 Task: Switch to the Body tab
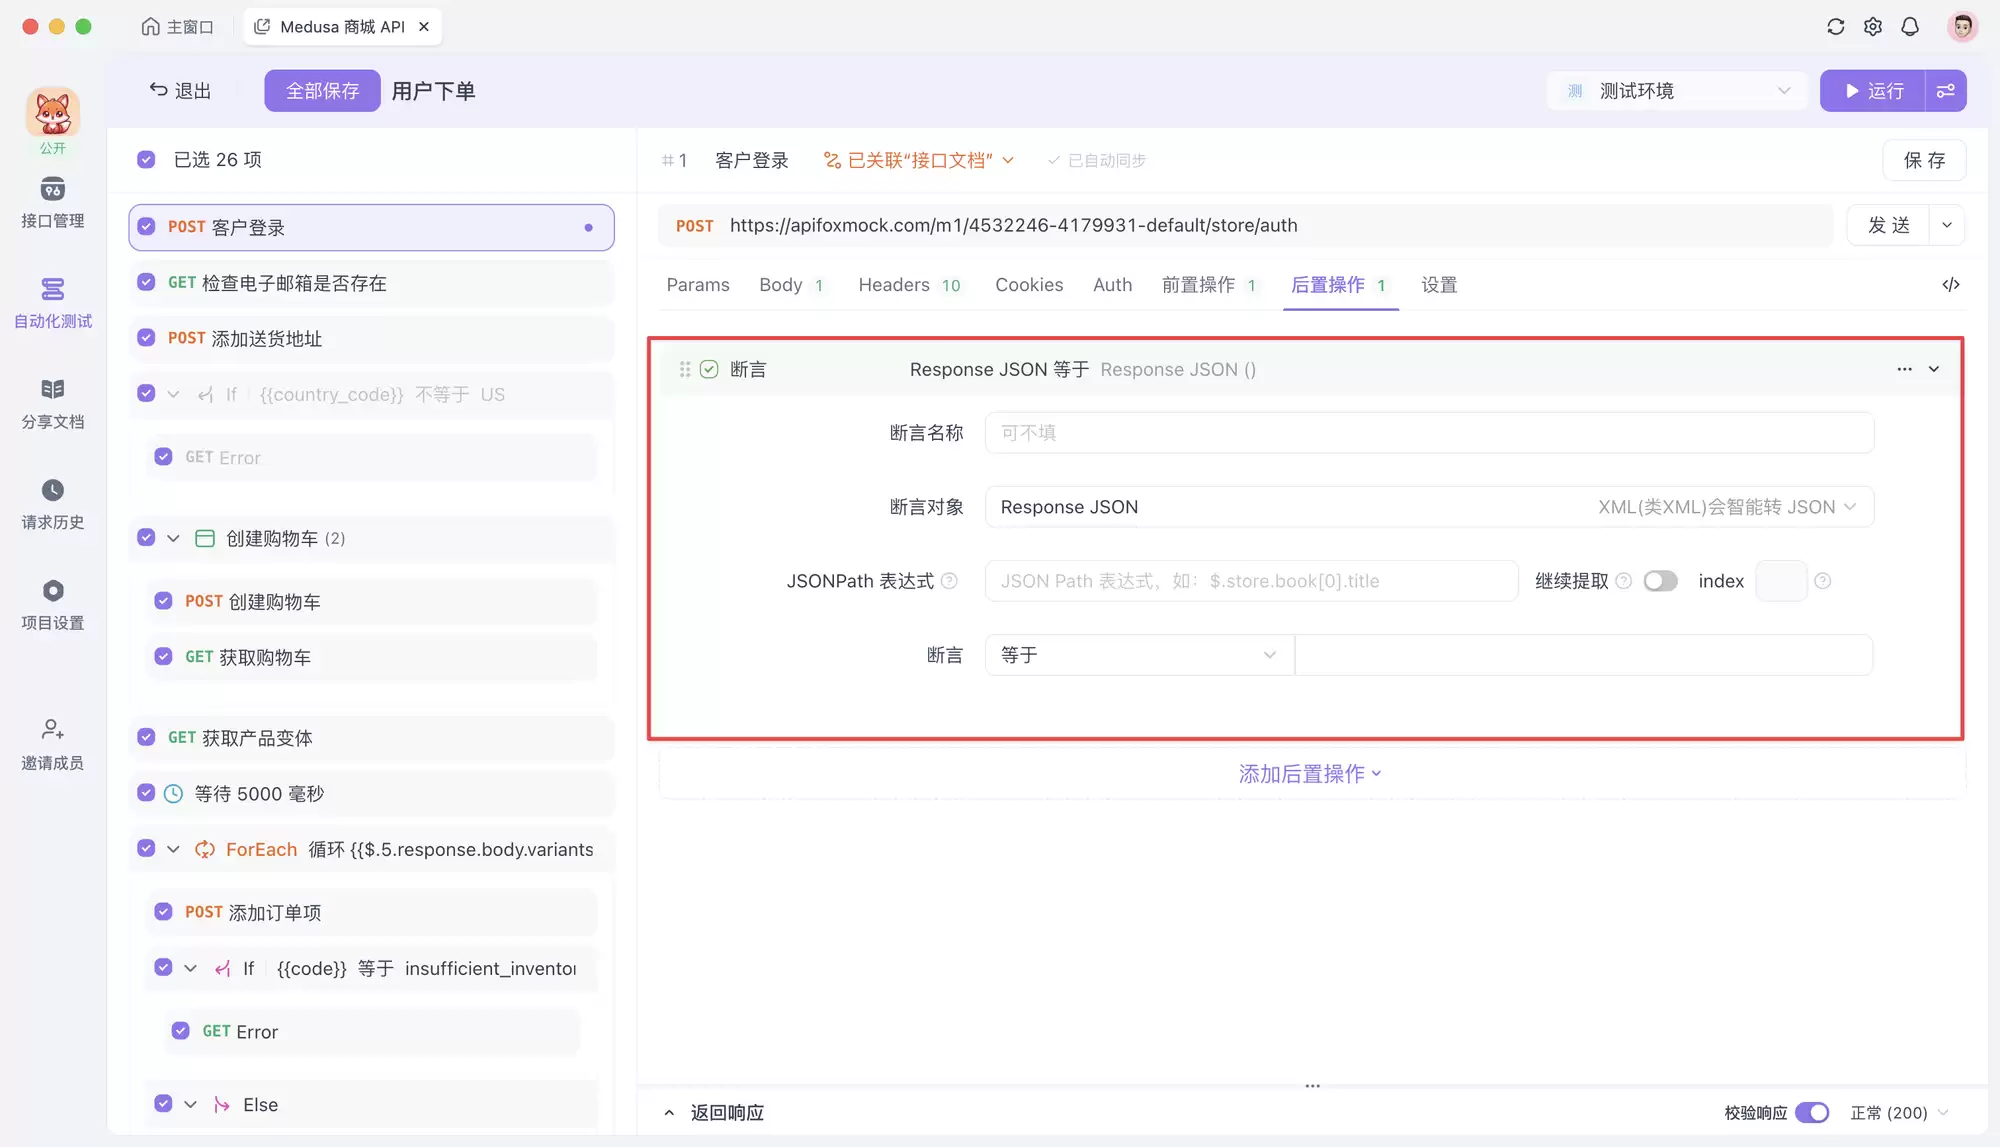pyautogui.click(x=791, y=285)
